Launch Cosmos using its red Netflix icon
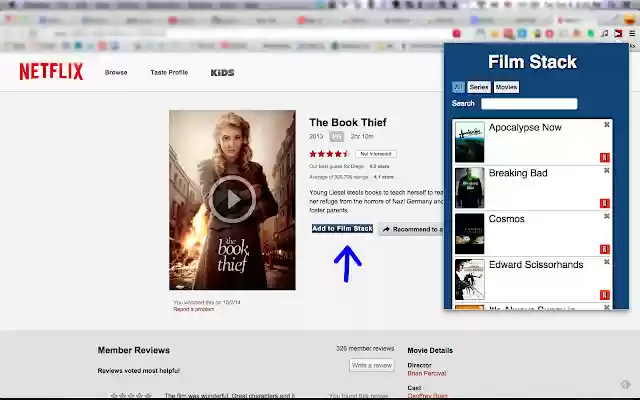Viewport: 640px width, 400px height. [x=604, y=249]
